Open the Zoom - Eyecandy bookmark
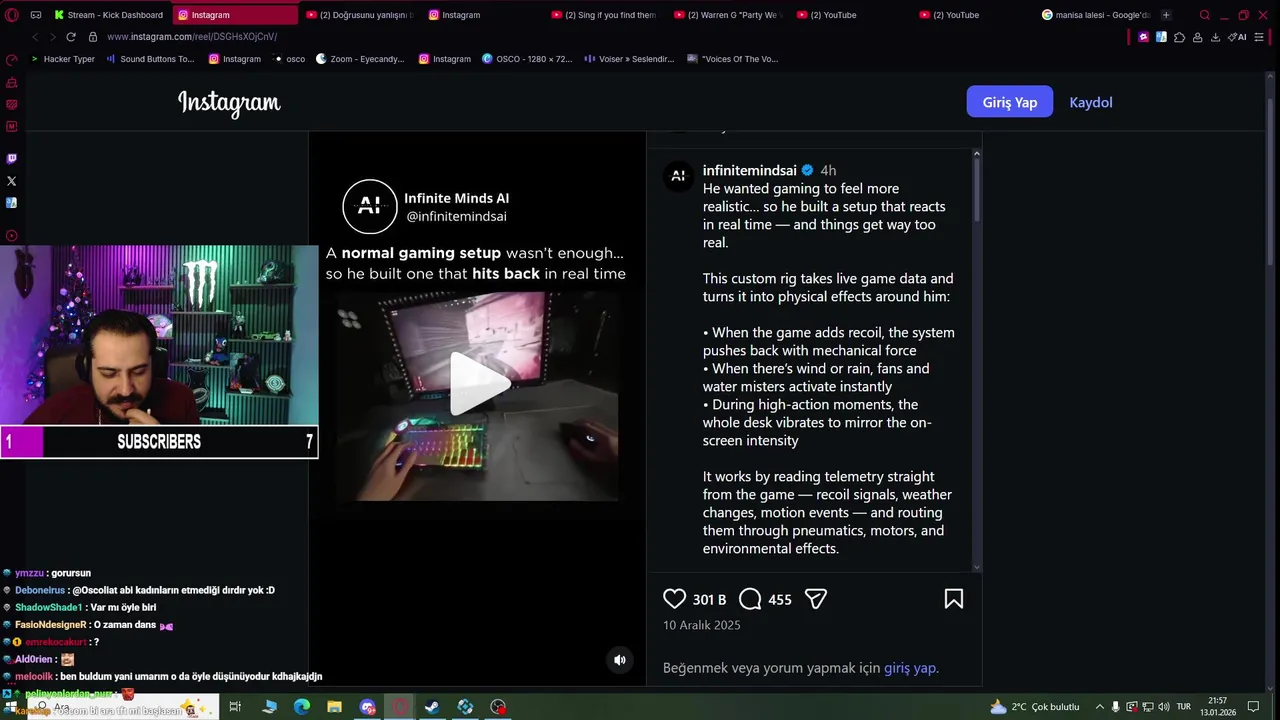 360,59
